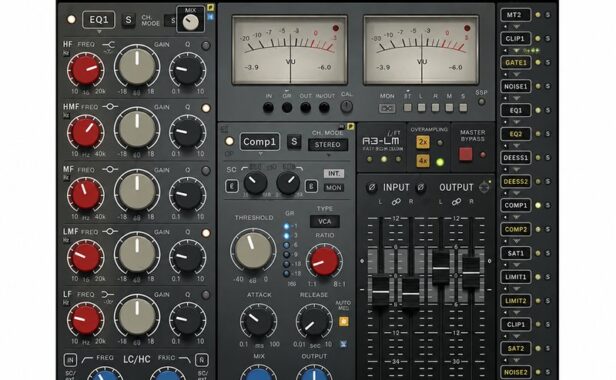
Task: Open the Comp1 CH. MODE STEREO dropdown
Action: [x=328, y=144]
